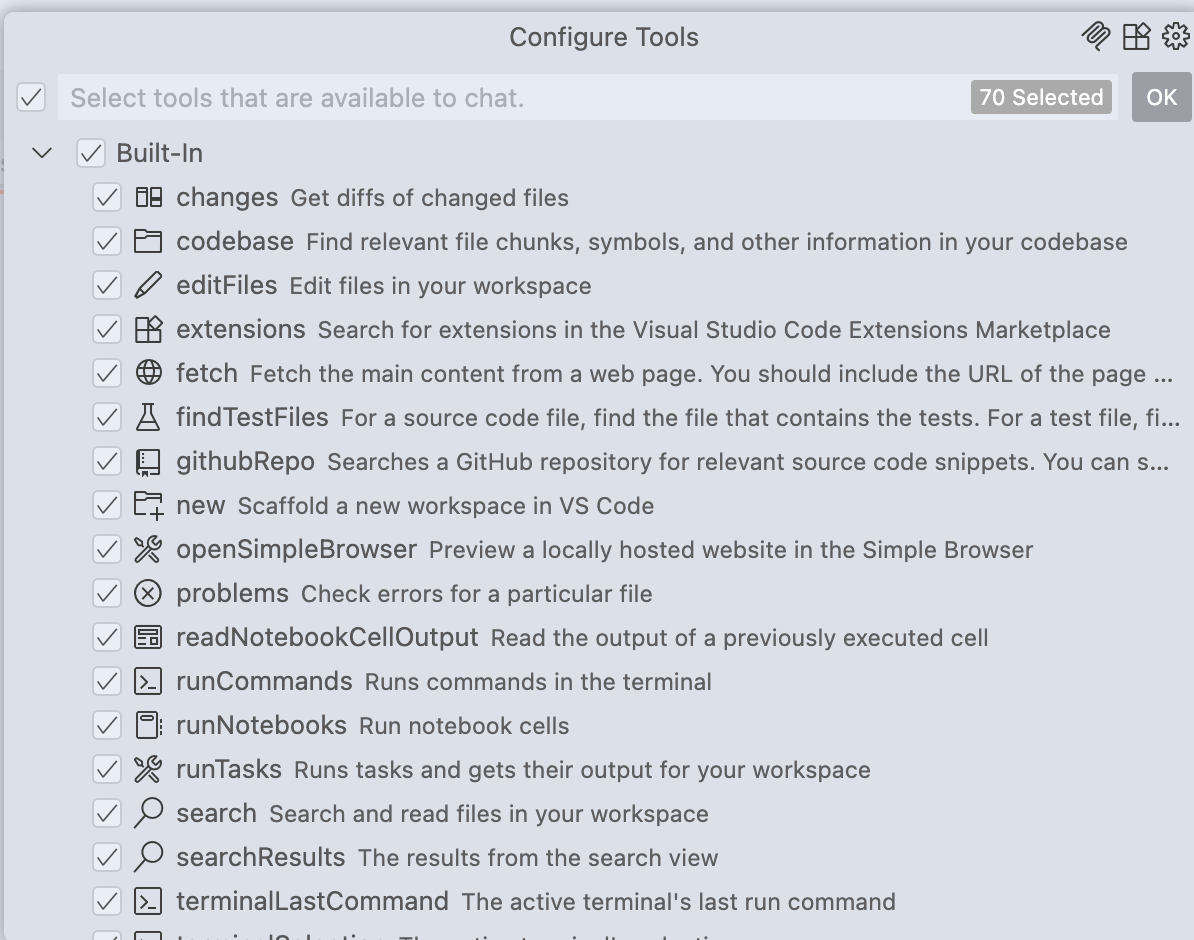Uncheck the githubRepo checkbox

pyautogui.click(x=107, y=462)
